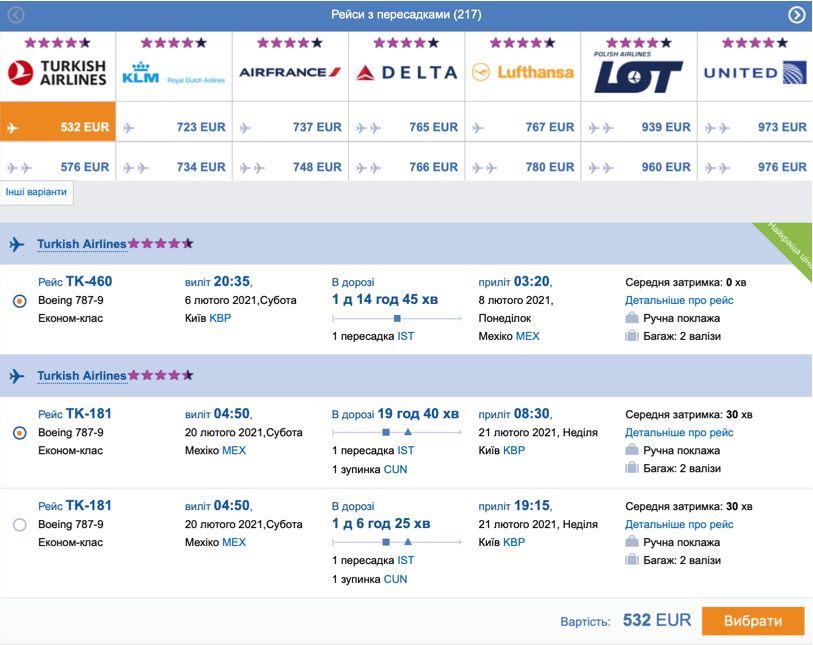Pick the LOT Polish Airlines logo
Image resolution: width=813 pixels, height=645 pixels.
[x=638, y=72]
